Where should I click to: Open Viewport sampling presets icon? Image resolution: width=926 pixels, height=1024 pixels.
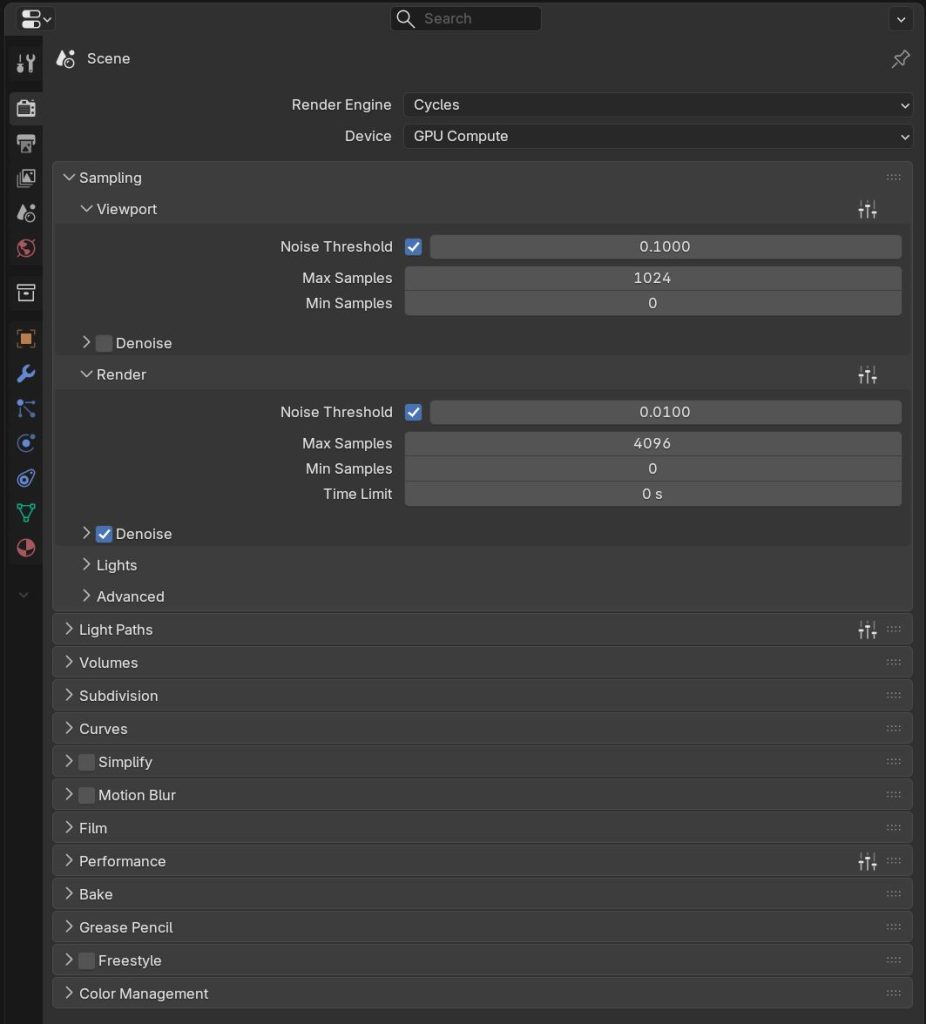point(867,209)
